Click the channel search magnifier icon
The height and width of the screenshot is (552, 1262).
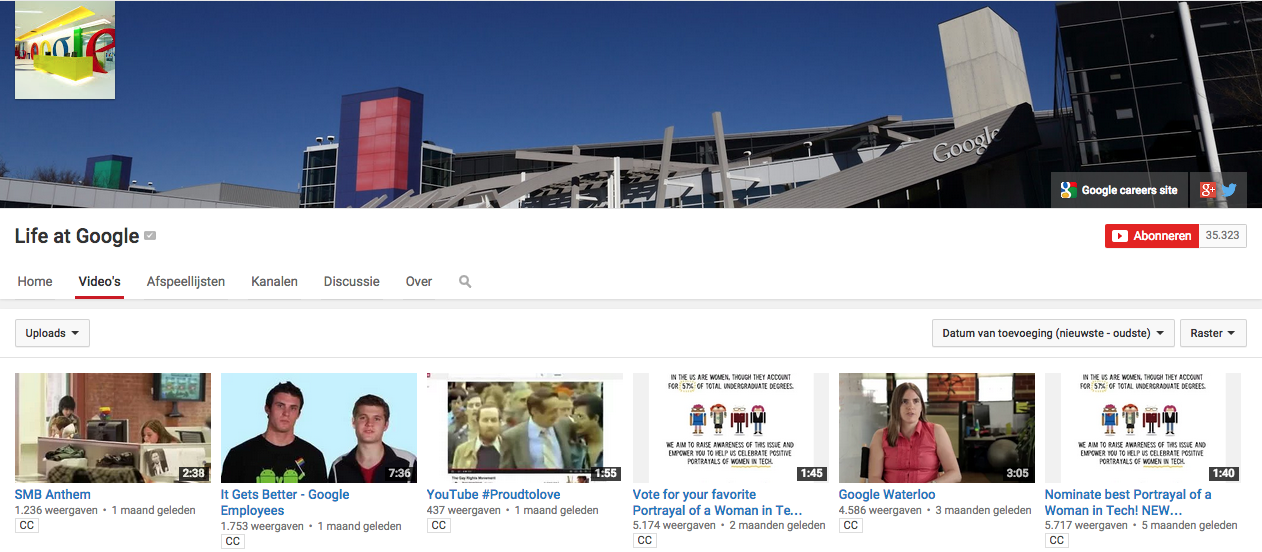pyautogui.click(x=465, y=282)
